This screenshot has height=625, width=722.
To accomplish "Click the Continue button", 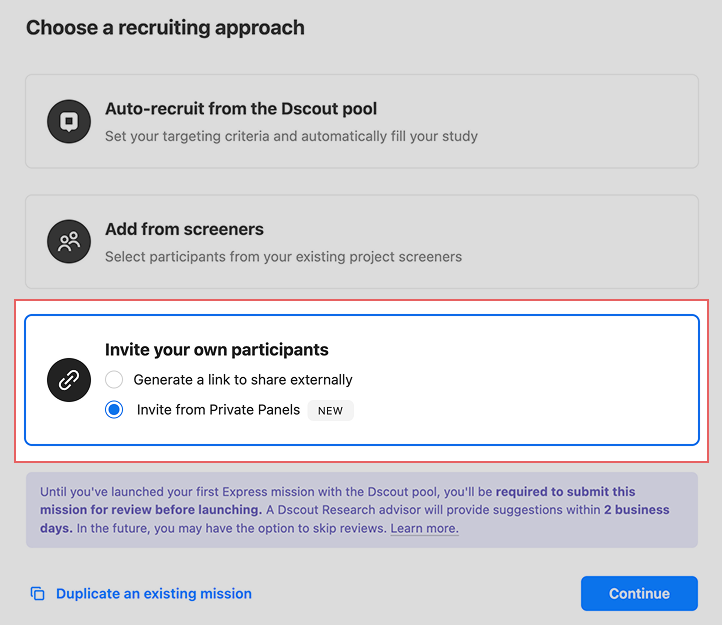I will tap(639, 593).
